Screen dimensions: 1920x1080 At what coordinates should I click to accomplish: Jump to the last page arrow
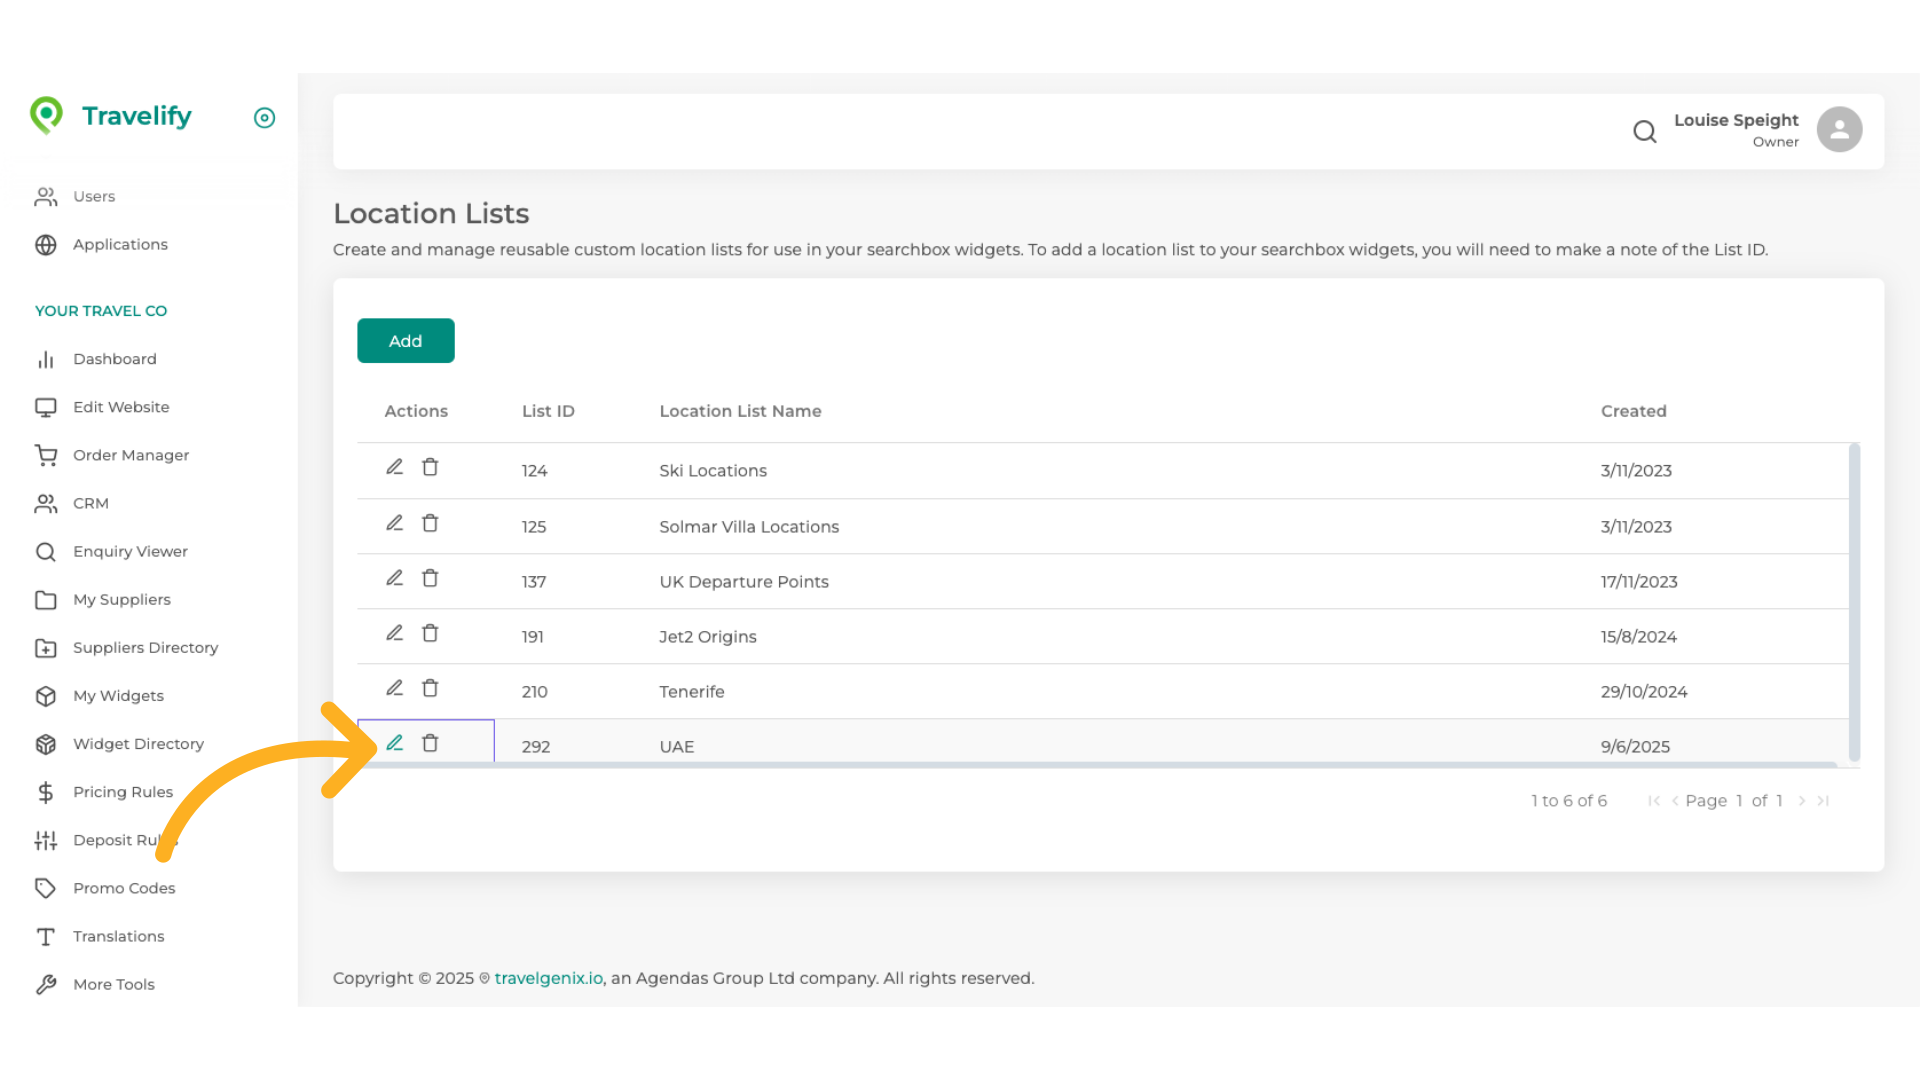coord(1822,801)
